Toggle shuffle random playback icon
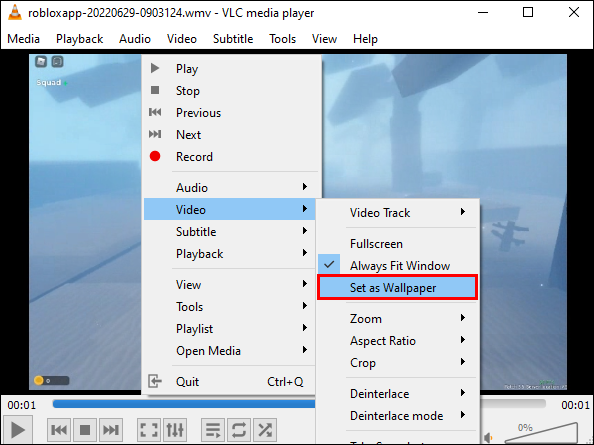Image resolution: width=594 pixels, height=445 pixels. click(x=264, y=430)
